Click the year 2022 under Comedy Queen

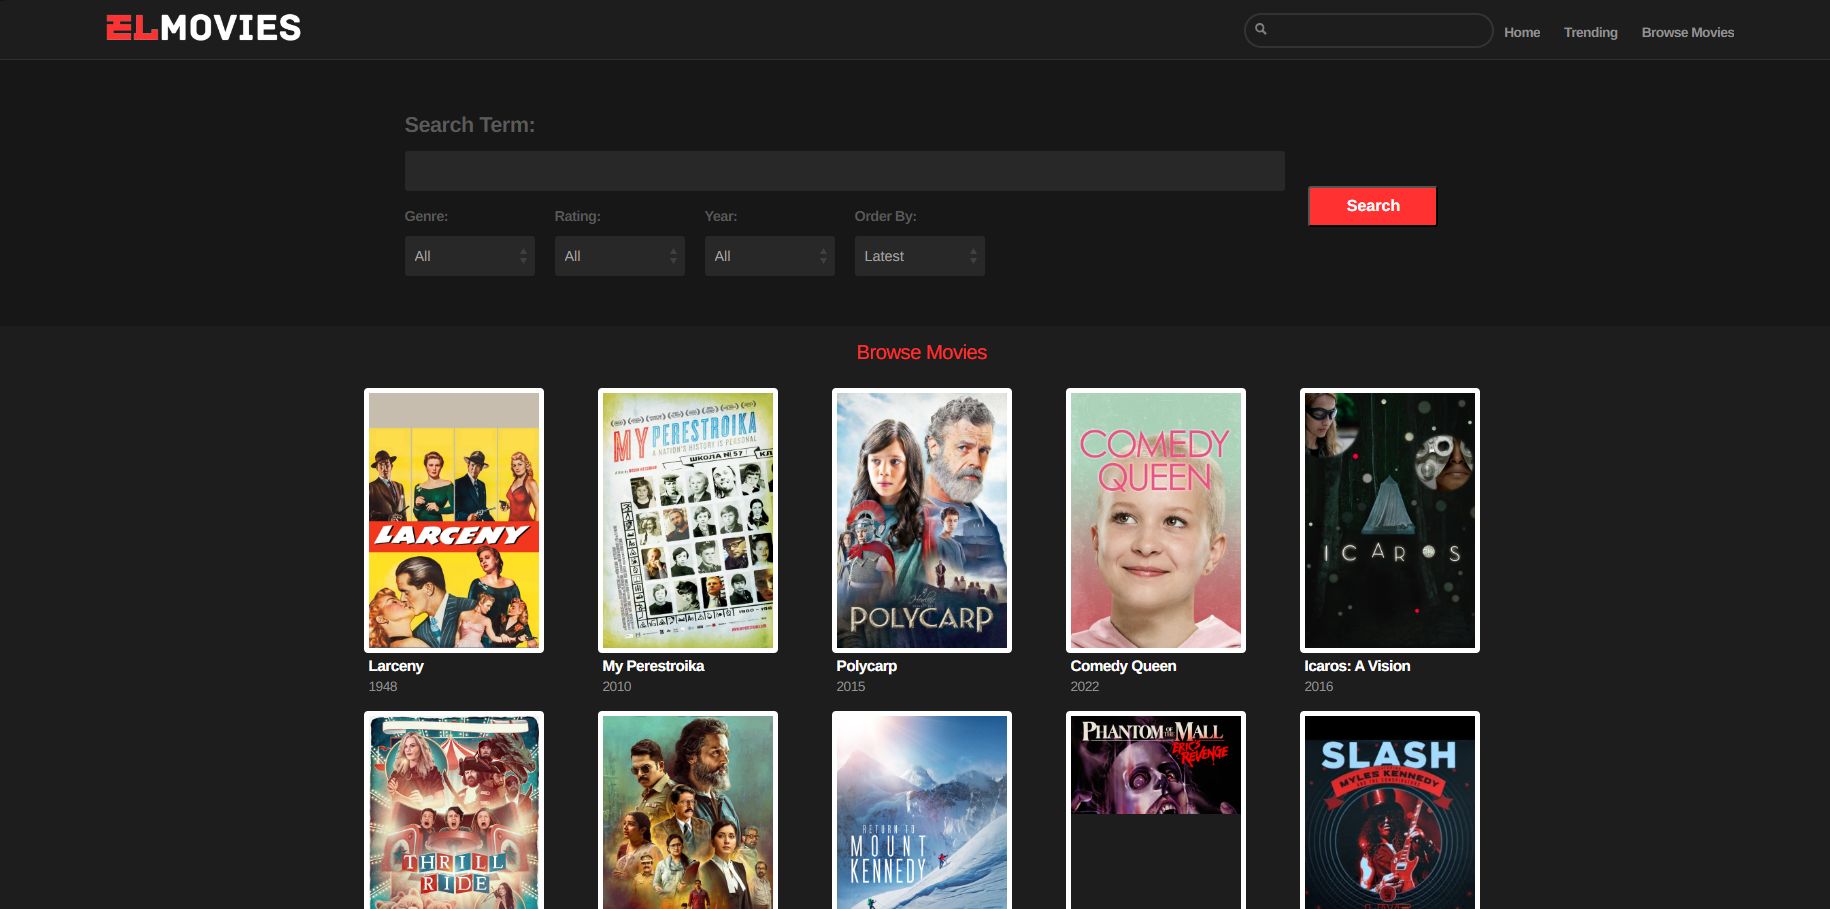(x=1085, y=686)
